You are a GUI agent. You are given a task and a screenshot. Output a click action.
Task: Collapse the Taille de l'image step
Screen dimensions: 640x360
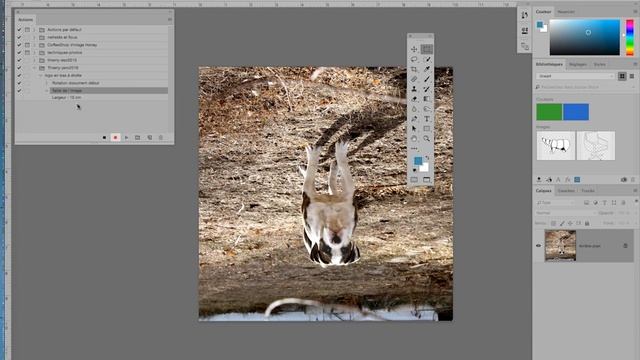pos(47,91)
